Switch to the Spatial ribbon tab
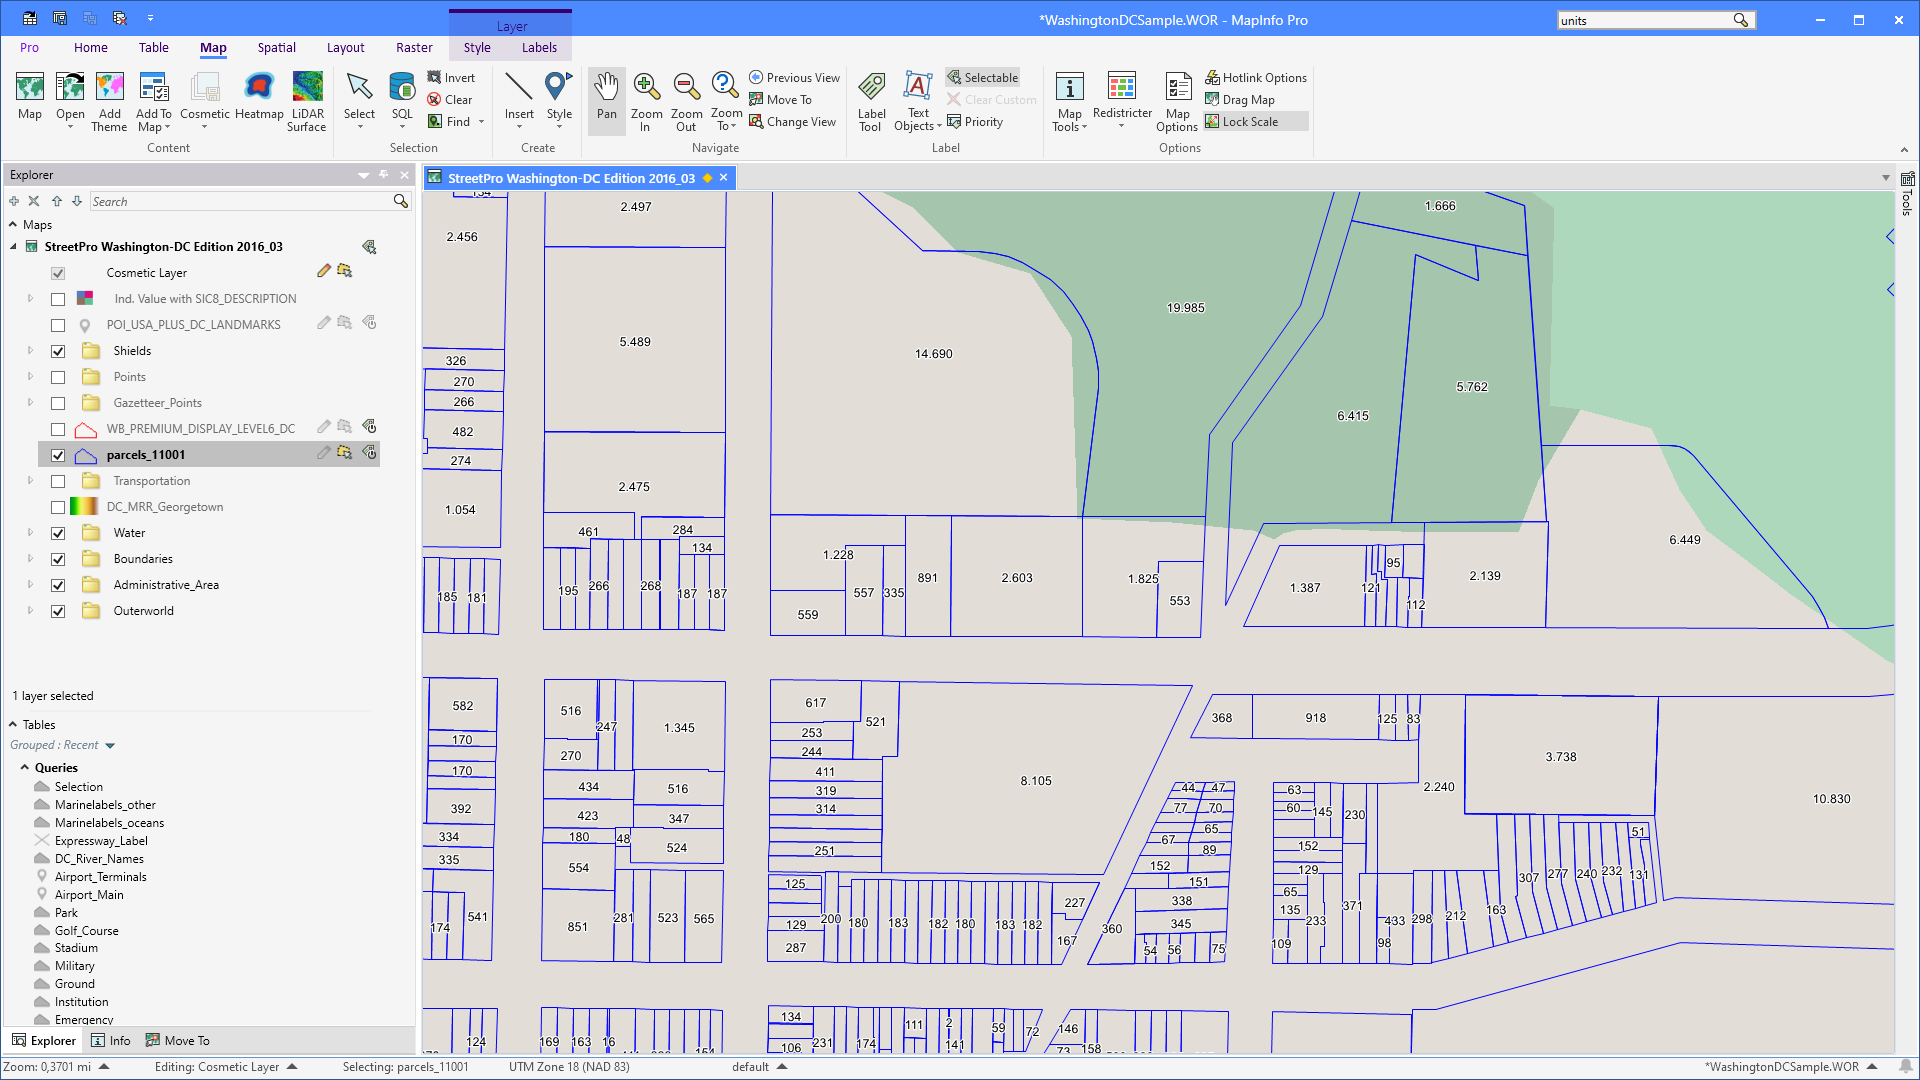This screenshot has height=1080, width=1920. coord(276,47)
